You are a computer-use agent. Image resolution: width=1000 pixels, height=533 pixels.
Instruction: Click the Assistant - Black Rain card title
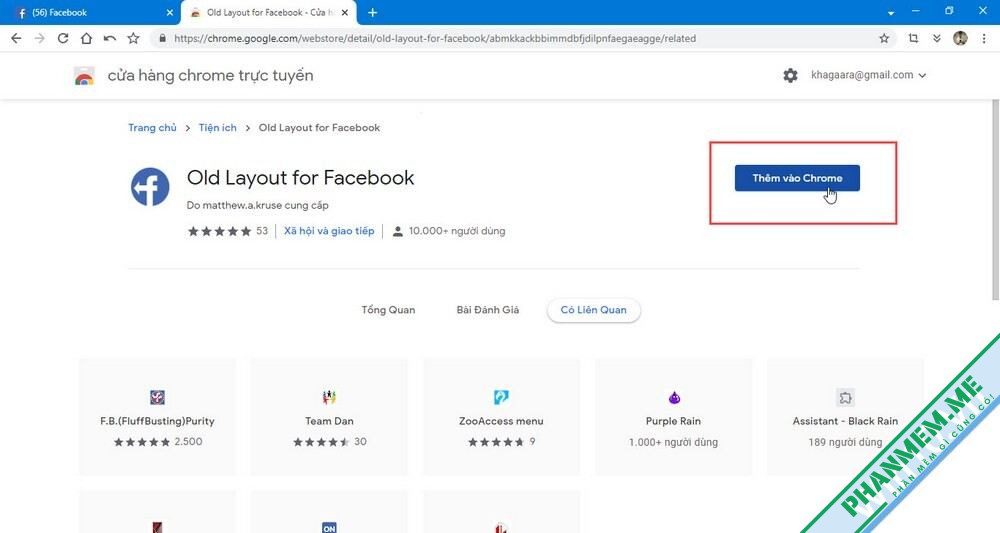coord(845,421)
